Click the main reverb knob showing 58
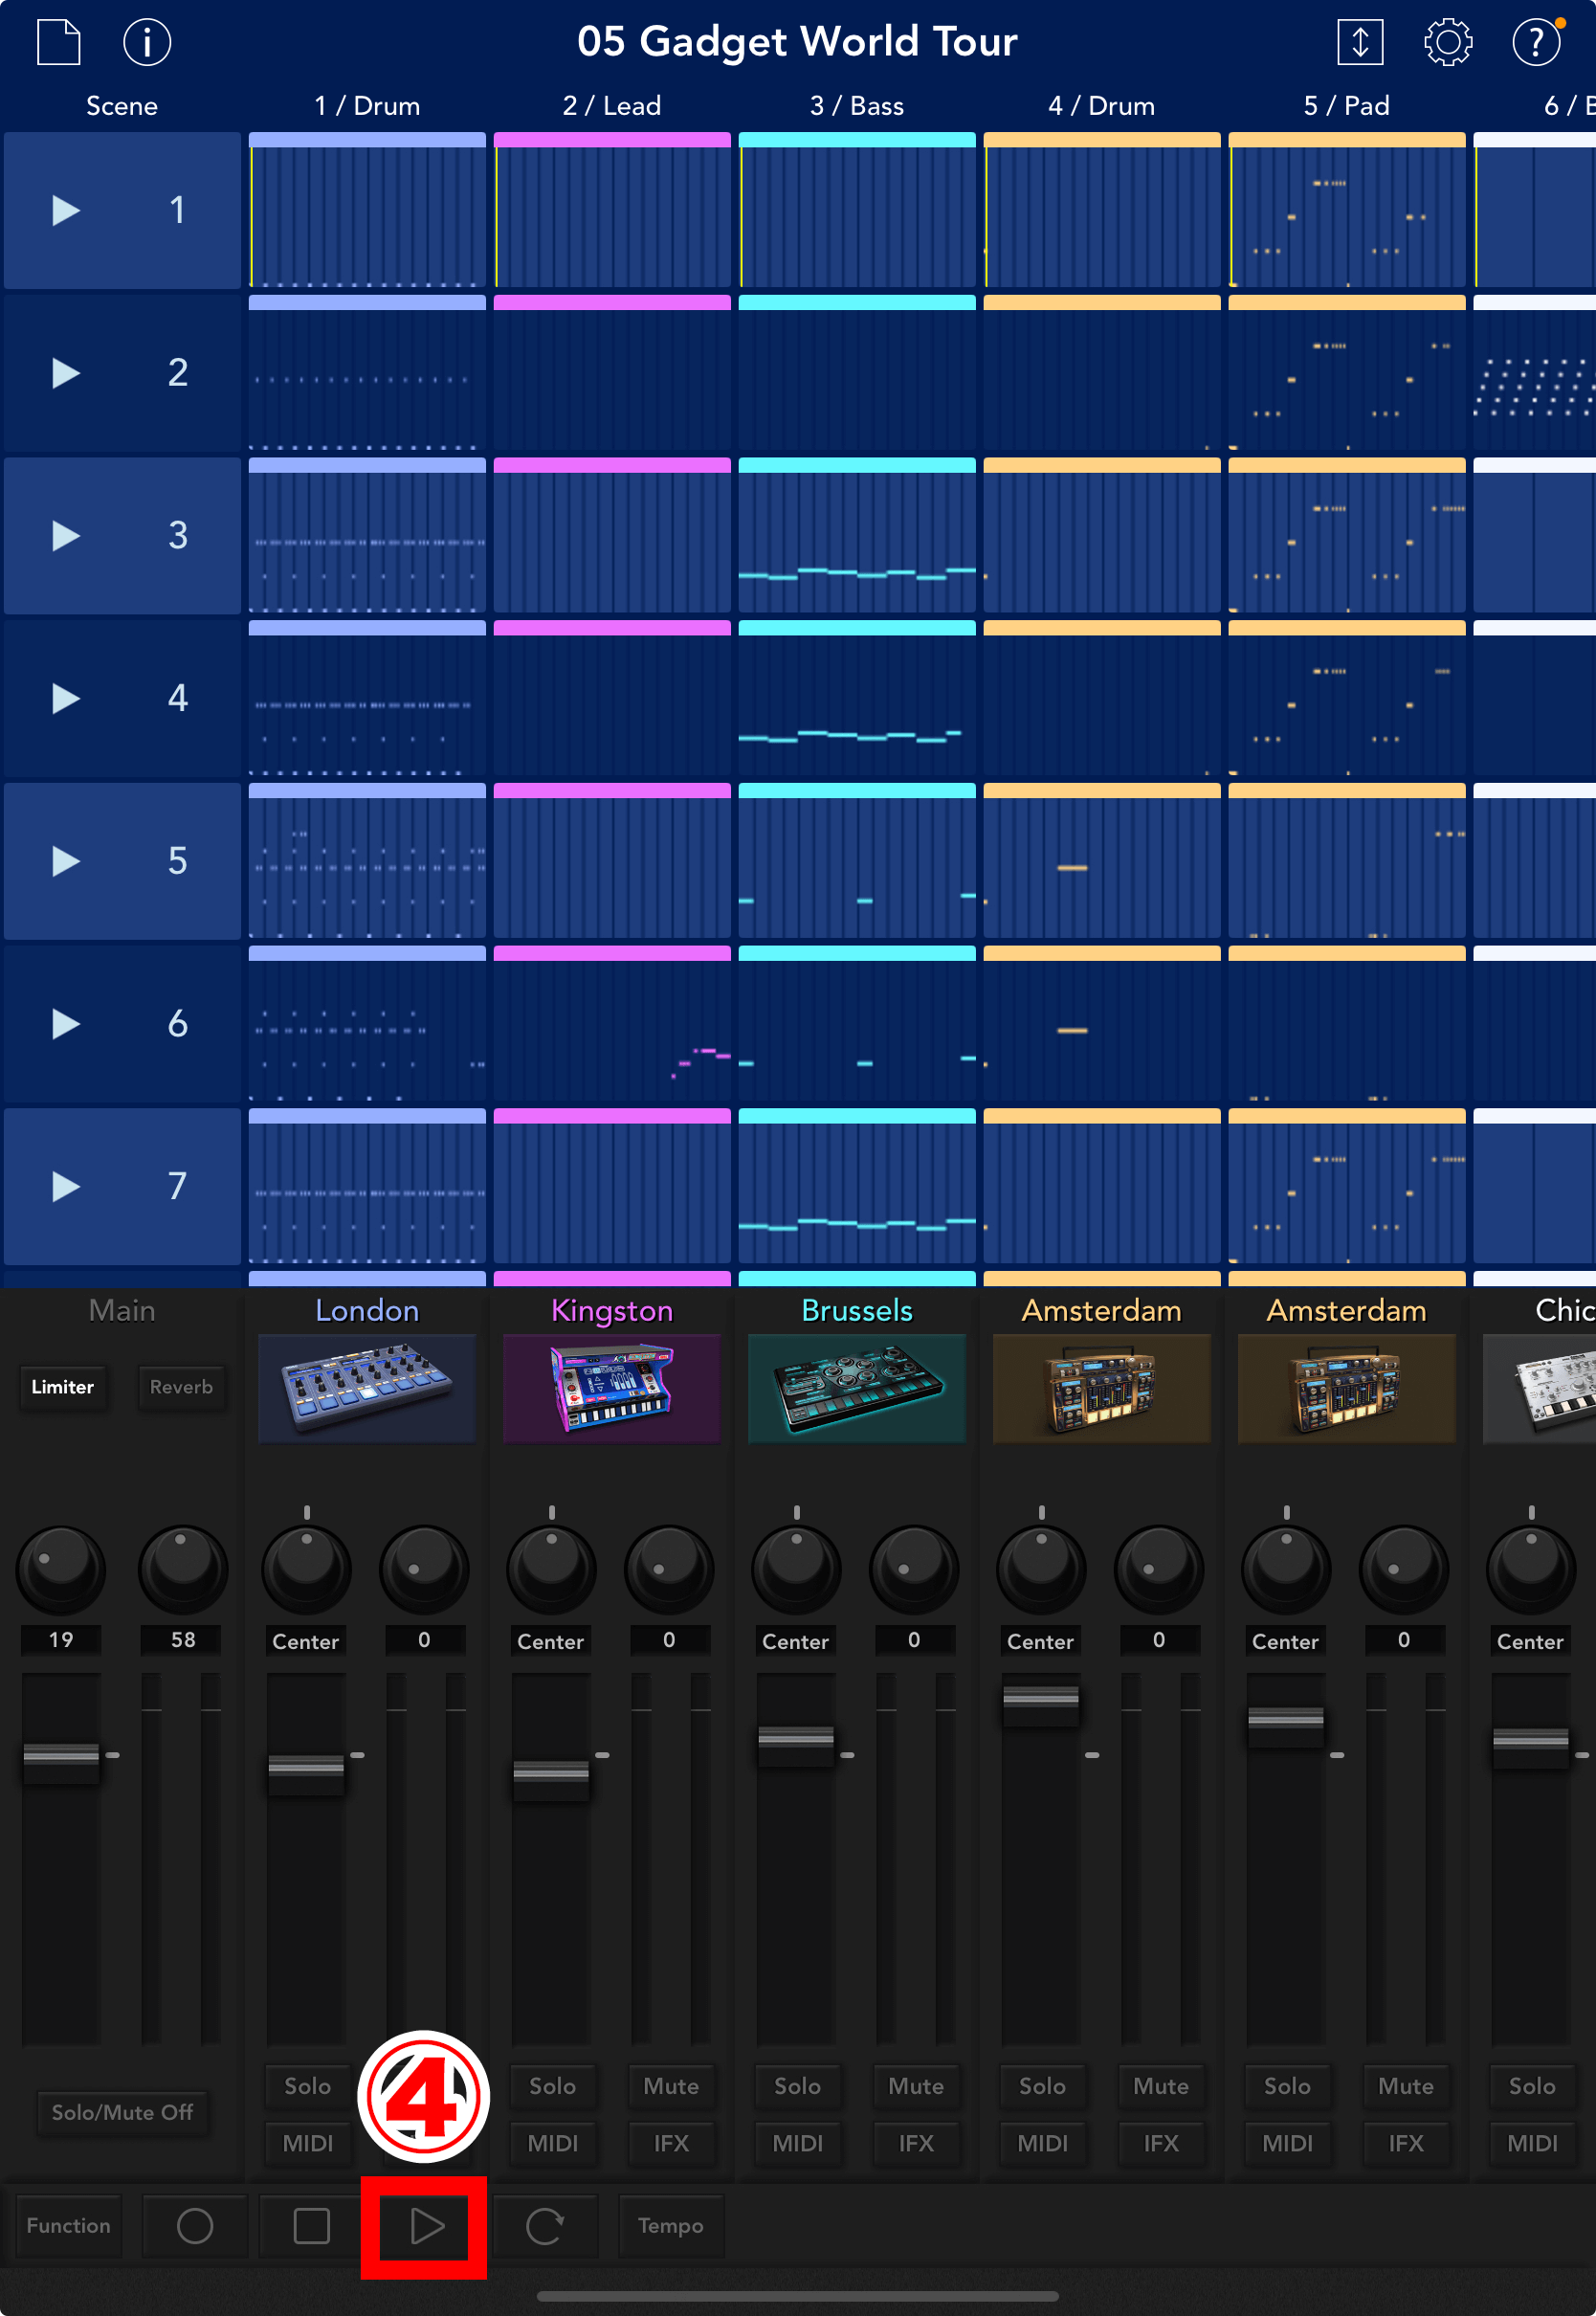The width and height of the screenshot is (1596, 2316). click(183, 1569)
